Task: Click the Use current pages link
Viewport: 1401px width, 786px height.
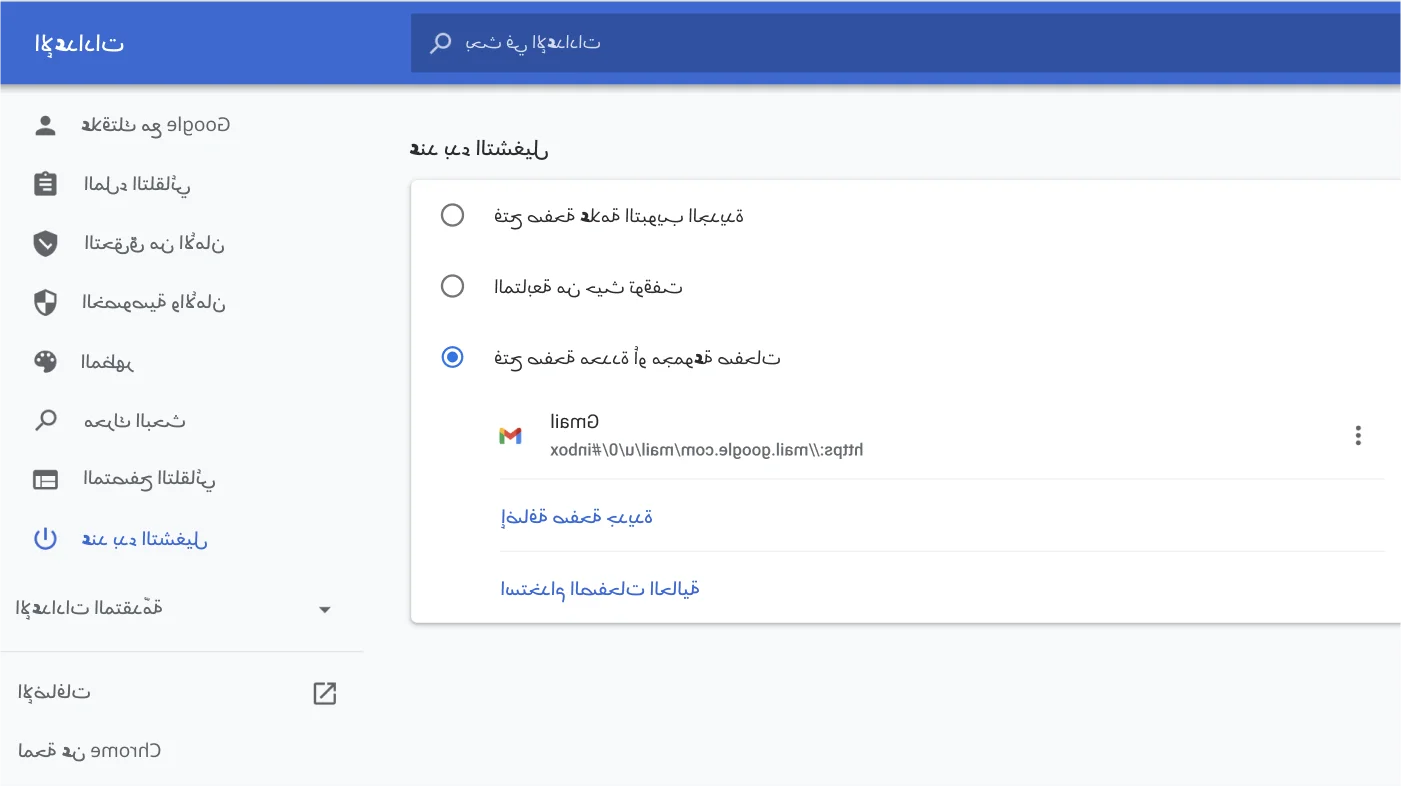Action: click(599, 588)
